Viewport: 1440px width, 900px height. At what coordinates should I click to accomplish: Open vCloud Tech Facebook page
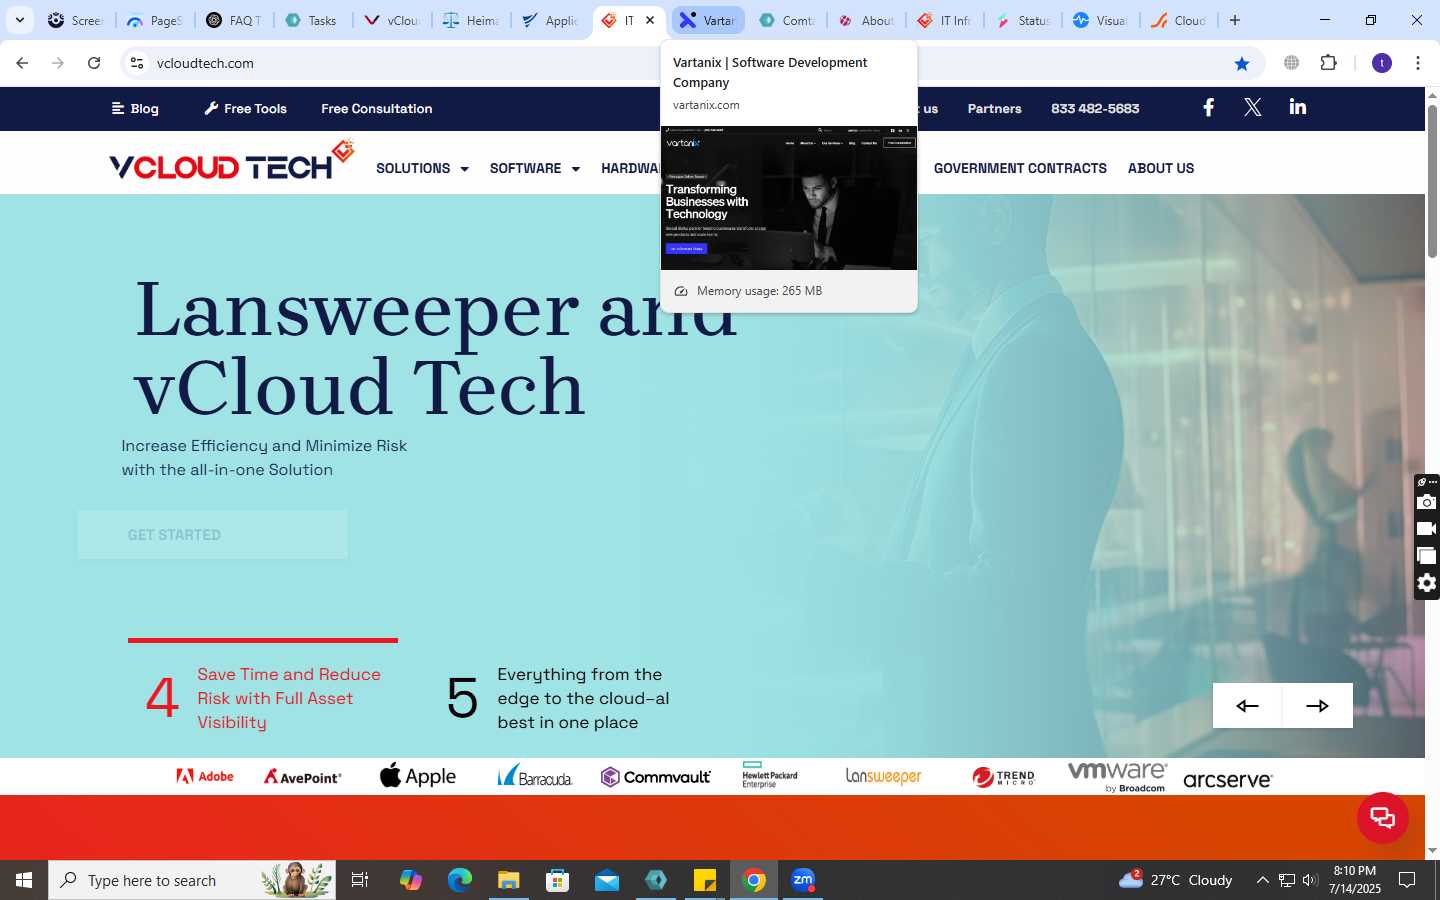coord(1208,107)
